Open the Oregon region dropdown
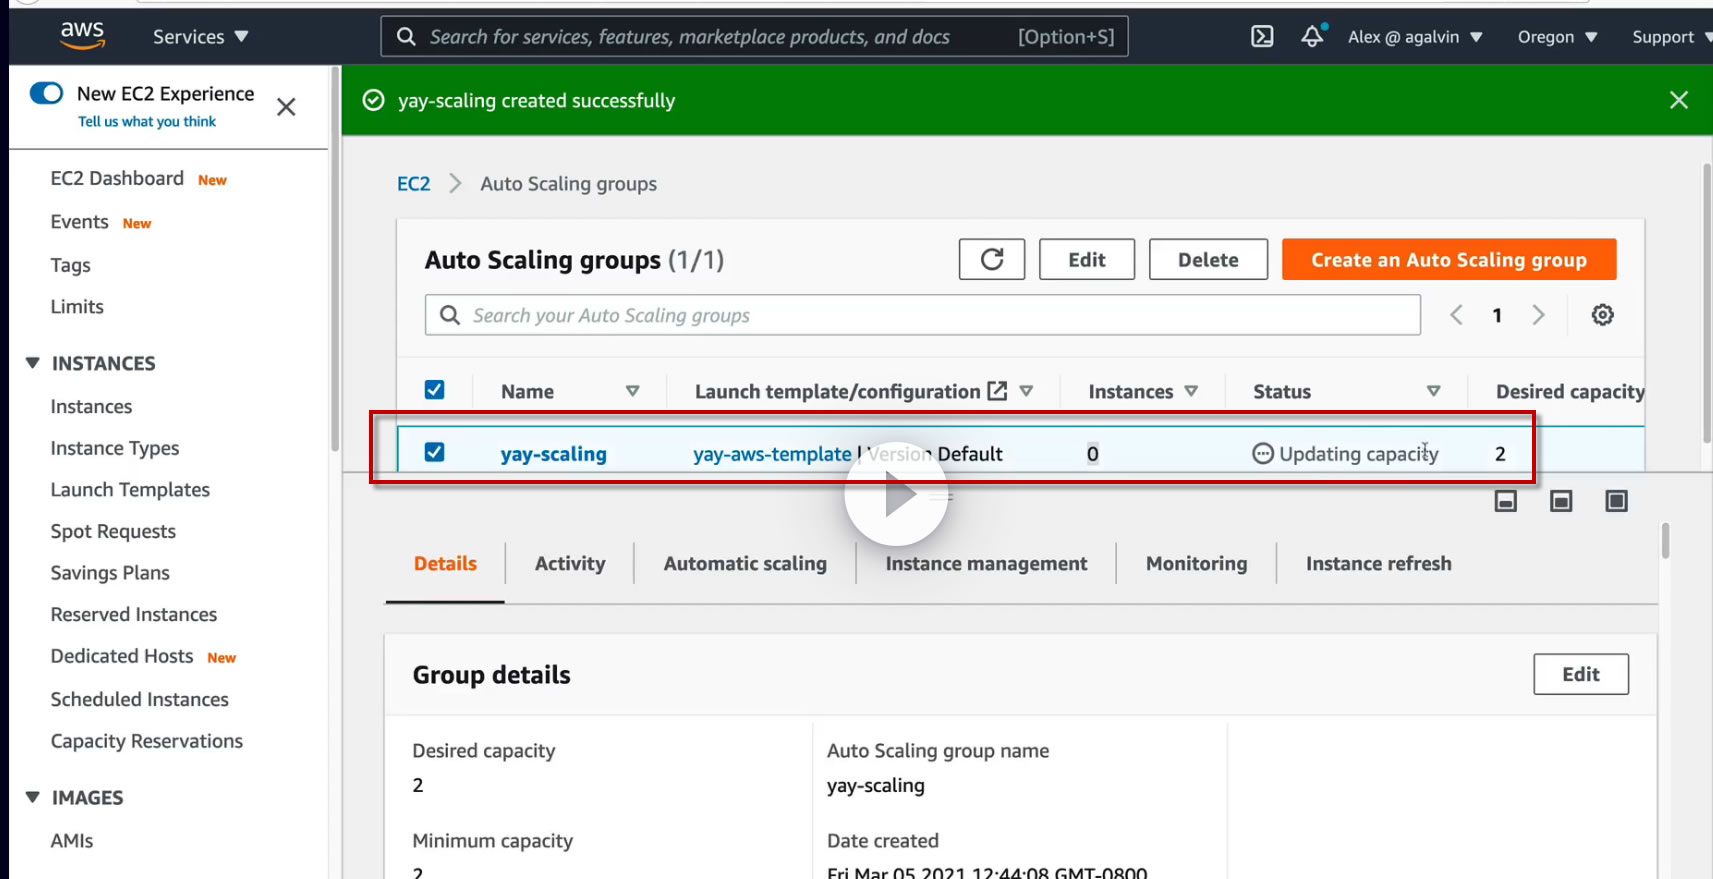The image size is (1713, 879). point(1556,37)
